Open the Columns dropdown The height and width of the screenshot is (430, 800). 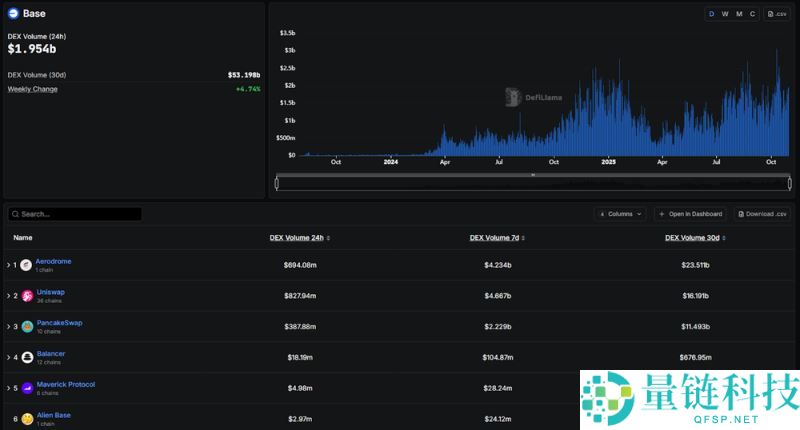tap(620, 214)
